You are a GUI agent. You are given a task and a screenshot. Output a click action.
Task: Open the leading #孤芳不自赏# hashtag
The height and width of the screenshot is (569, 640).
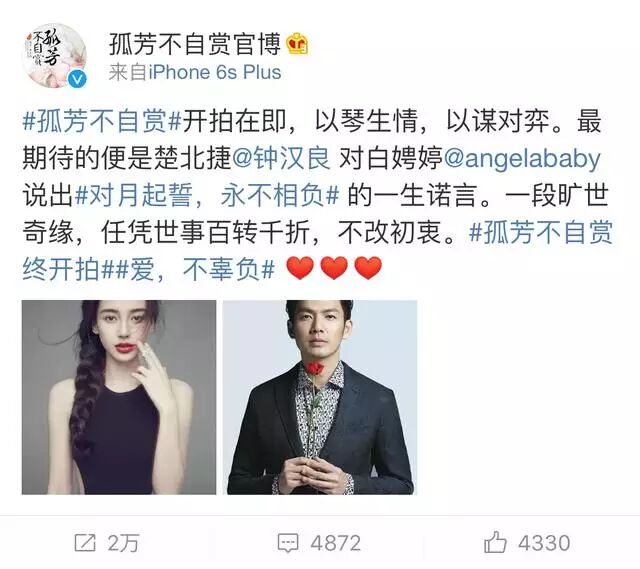point(102,121)
